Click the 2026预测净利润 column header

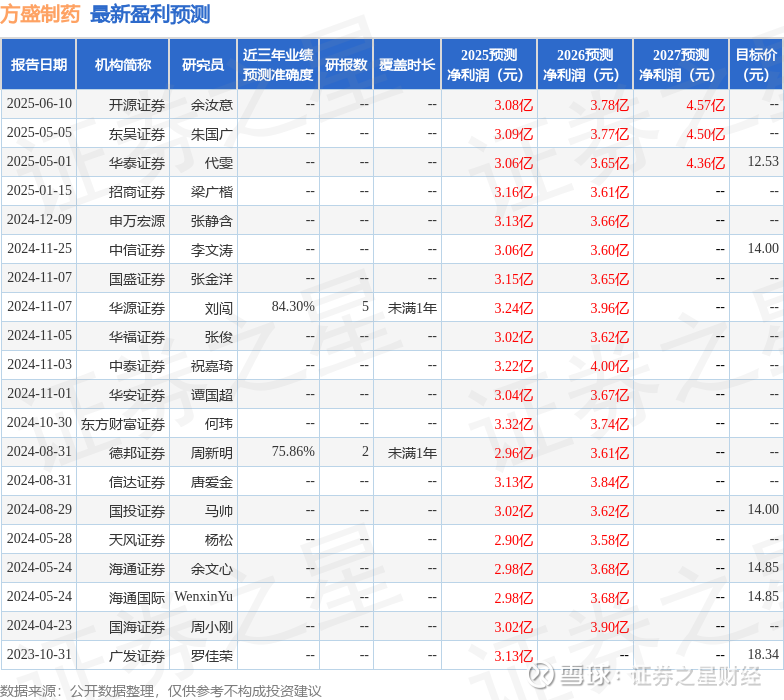[x=585, y=64]
